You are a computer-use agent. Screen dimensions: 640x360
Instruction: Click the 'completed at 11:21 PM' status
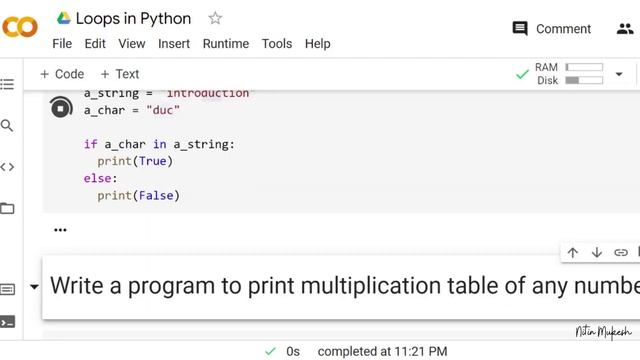coord(382,351)
